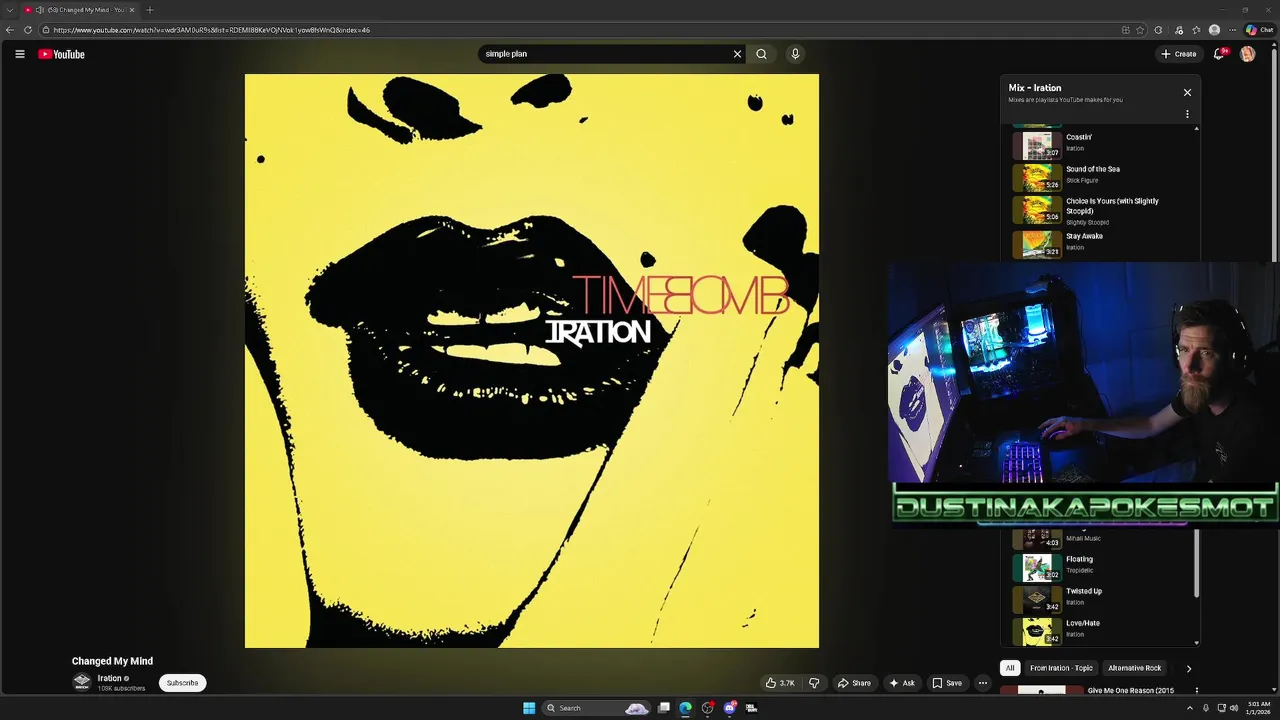
Task: Go back with the browser back arrow
Action: (x=10, y=30)
